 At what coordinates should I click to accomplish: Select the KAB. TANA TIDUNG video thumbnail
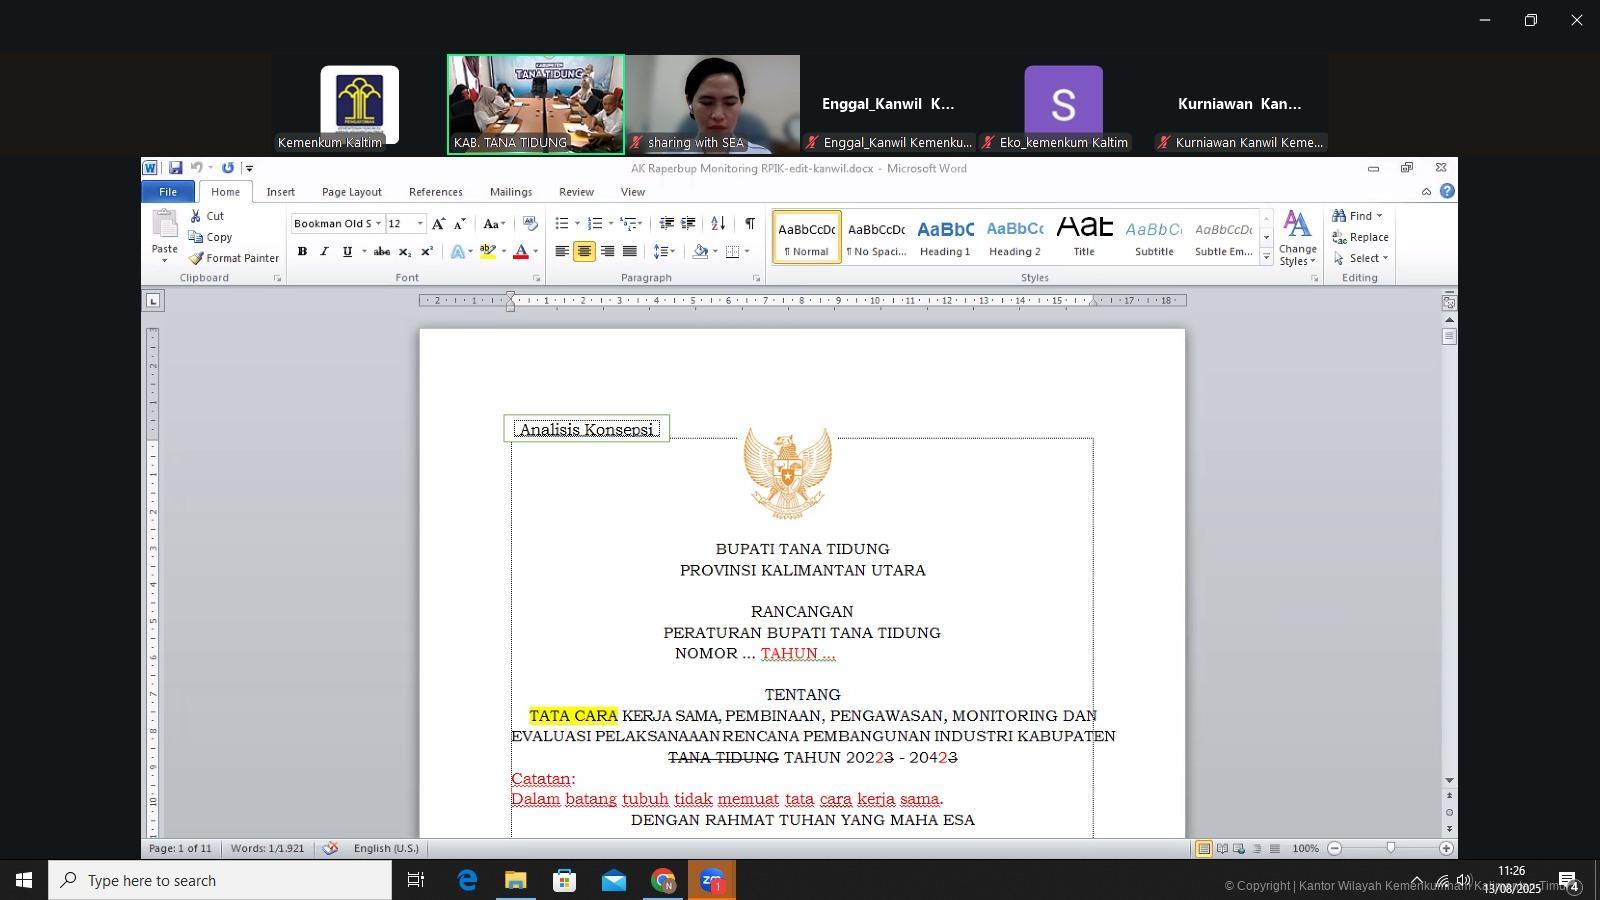[536, 104]
